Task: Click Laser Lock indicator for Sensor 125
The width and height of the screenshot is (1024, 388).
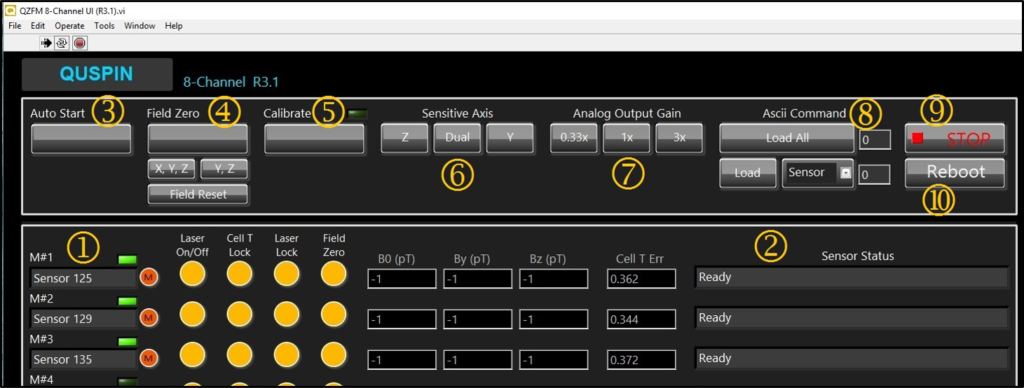Action: point(287,273)
